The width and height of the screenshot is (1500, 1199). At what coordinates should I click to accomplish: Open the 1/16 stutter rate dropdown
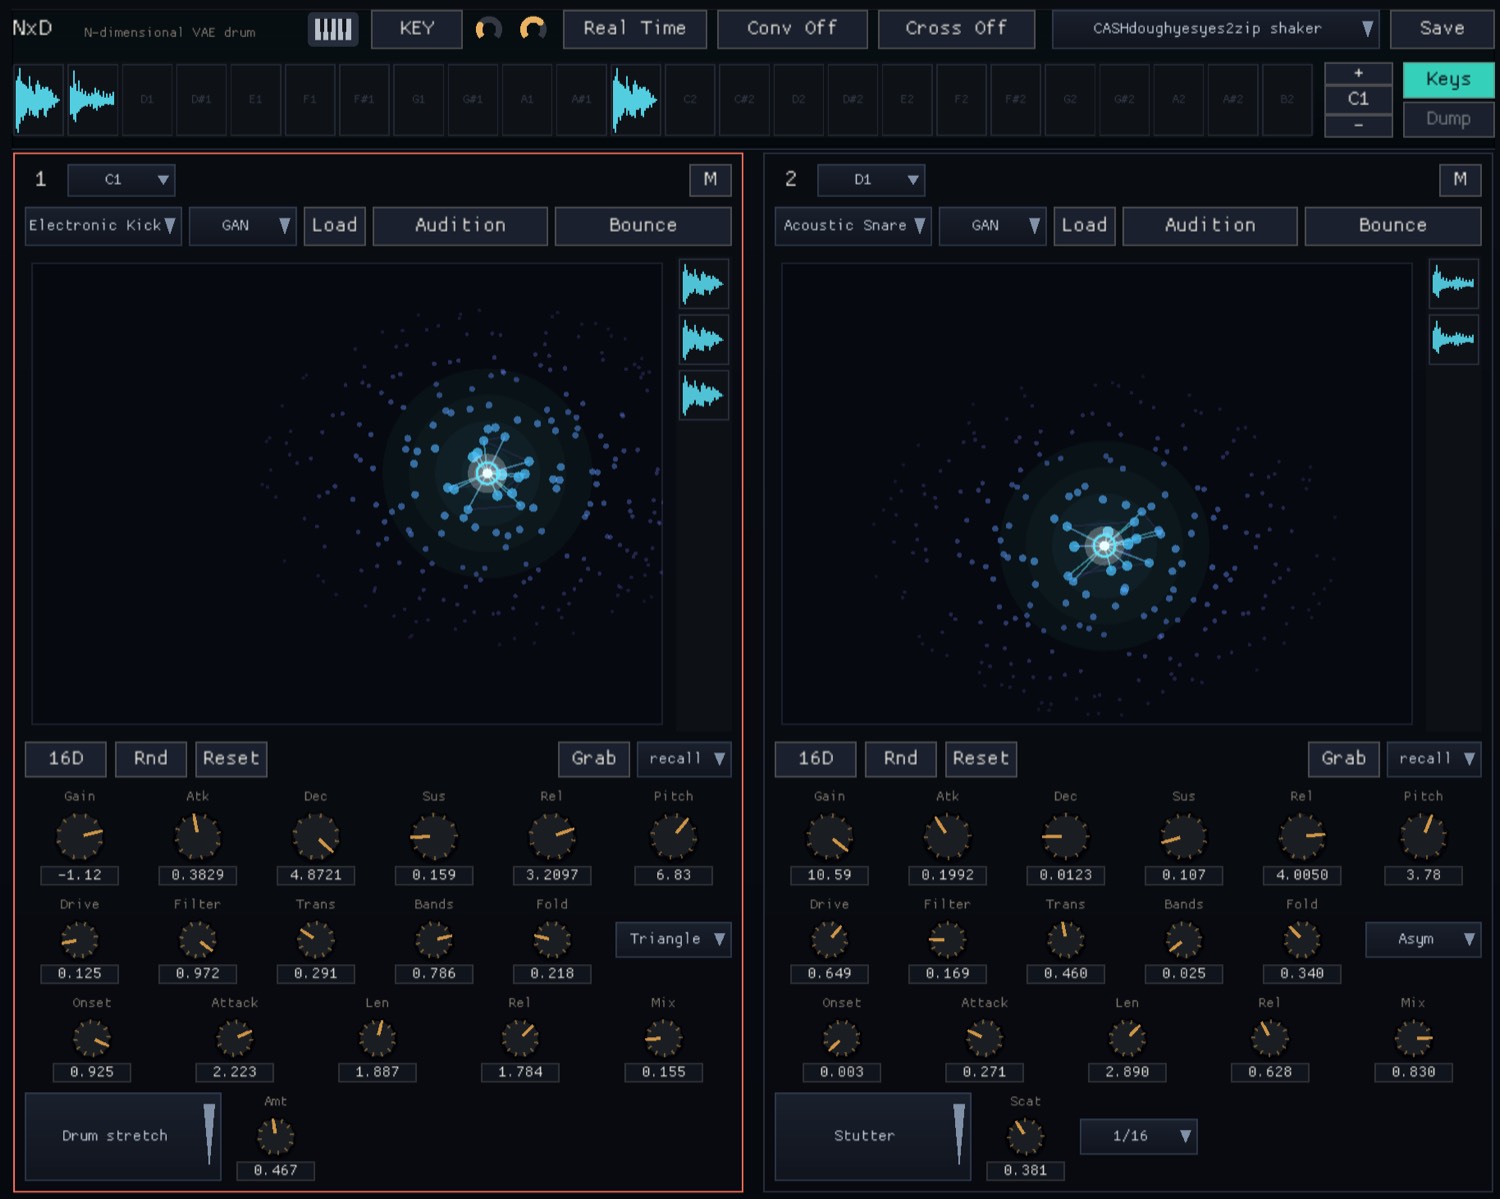tap(1138, 1136)
